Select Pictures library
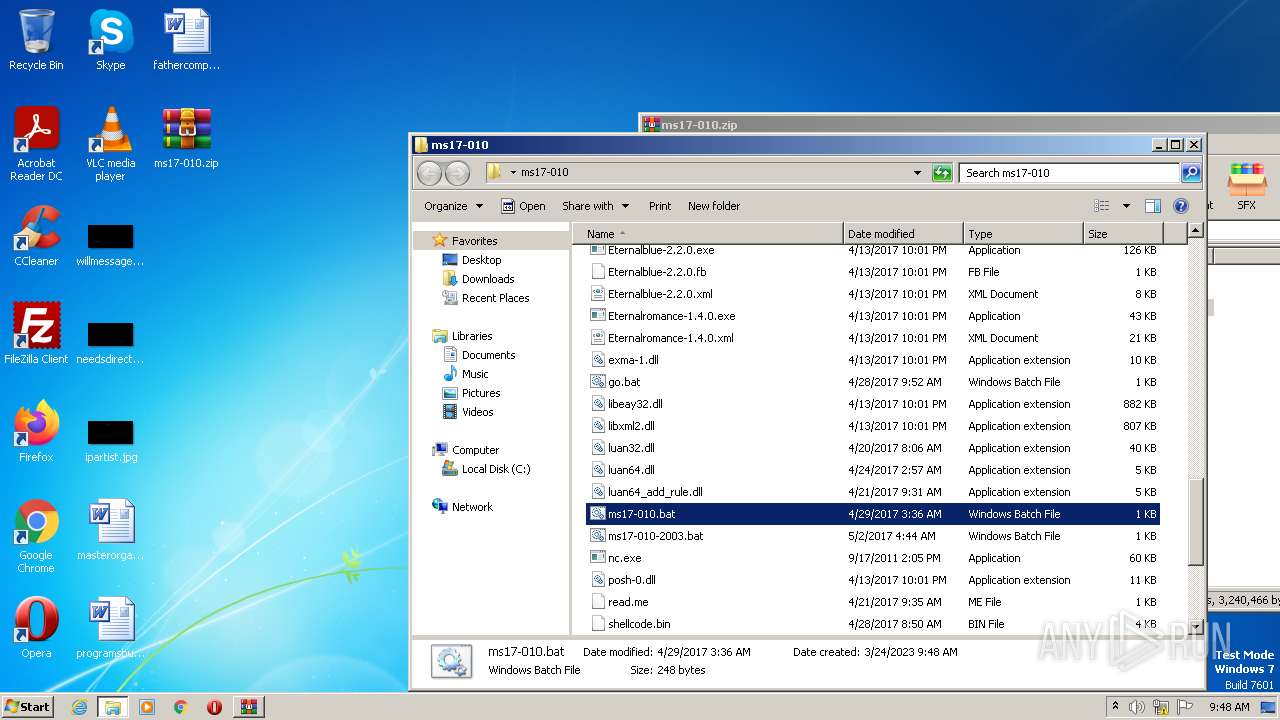The width and height of the screenshot is (1280, 720). [481, 393]
